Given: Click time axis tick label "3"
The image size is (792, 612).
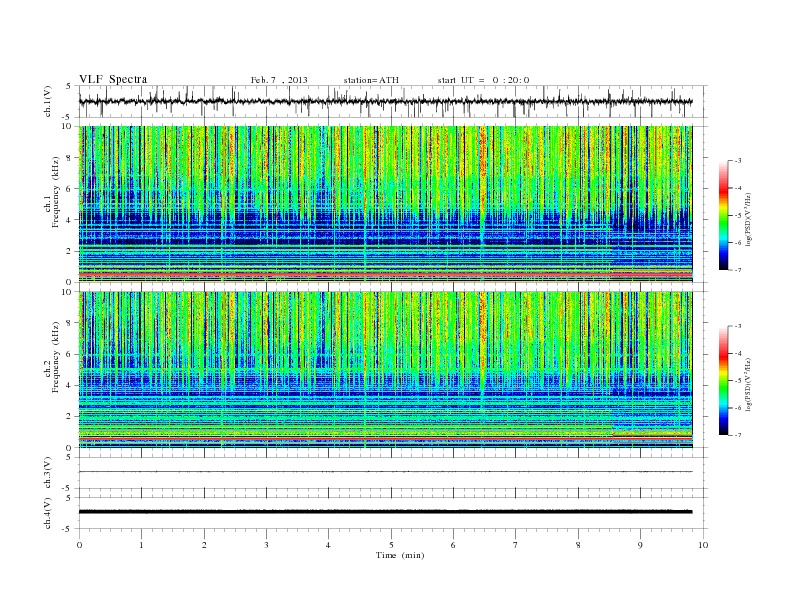Looking at the screenshot, I should pyautogui.click(x=266, y=545).
